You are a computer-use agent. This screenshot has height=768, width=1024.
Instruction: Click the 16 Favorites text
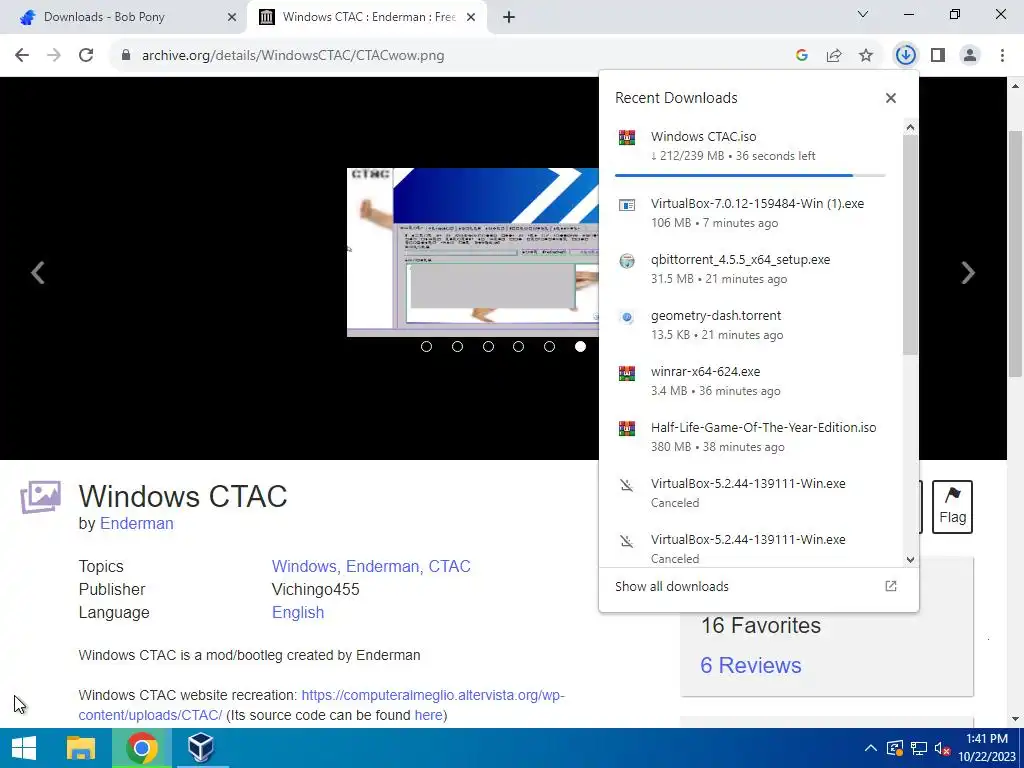tap(761, 626)
